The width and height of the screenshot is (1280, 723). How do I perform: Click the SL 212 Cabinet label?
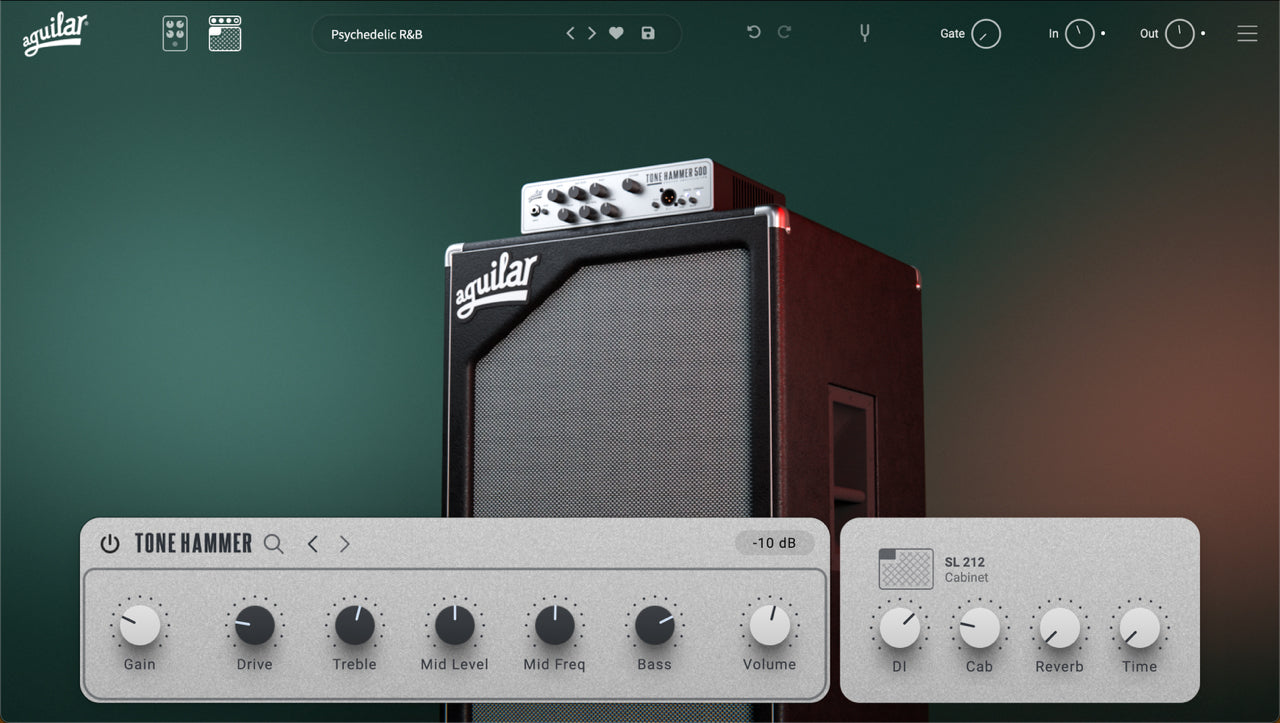point(965,570)
